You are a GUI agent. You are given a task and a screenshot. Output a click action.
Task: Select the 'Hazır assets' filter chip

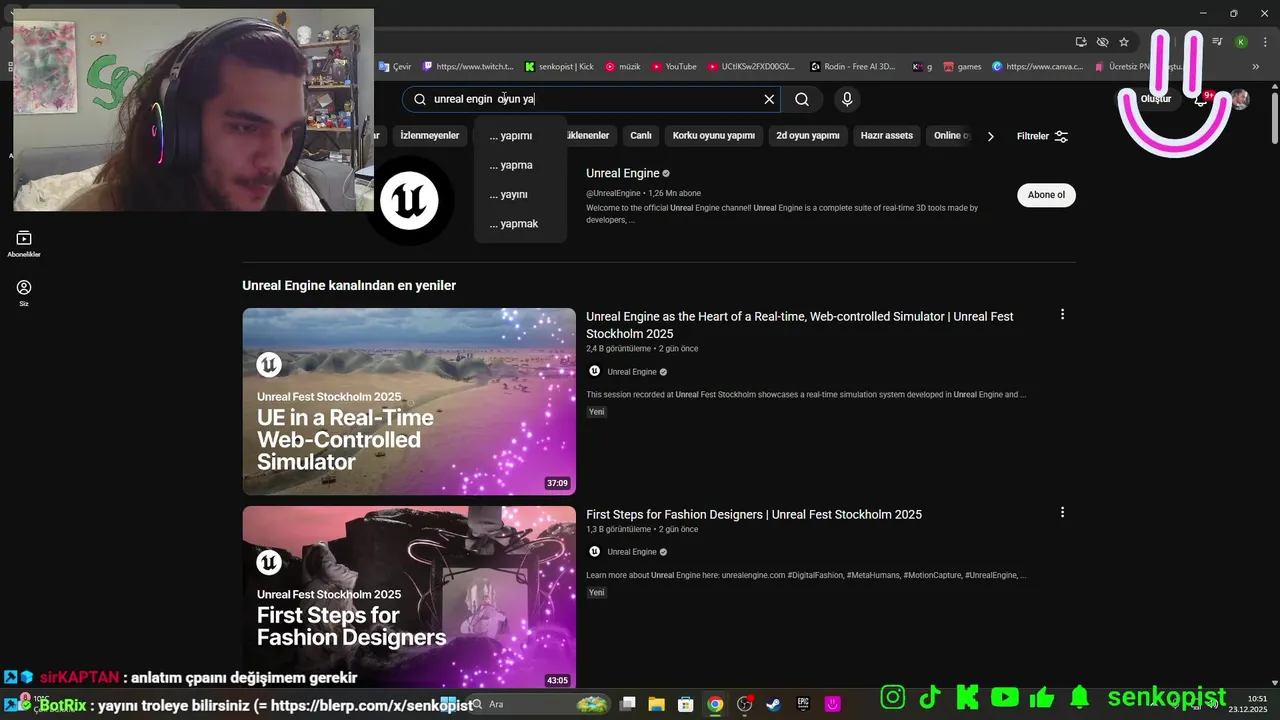(887, 136)
